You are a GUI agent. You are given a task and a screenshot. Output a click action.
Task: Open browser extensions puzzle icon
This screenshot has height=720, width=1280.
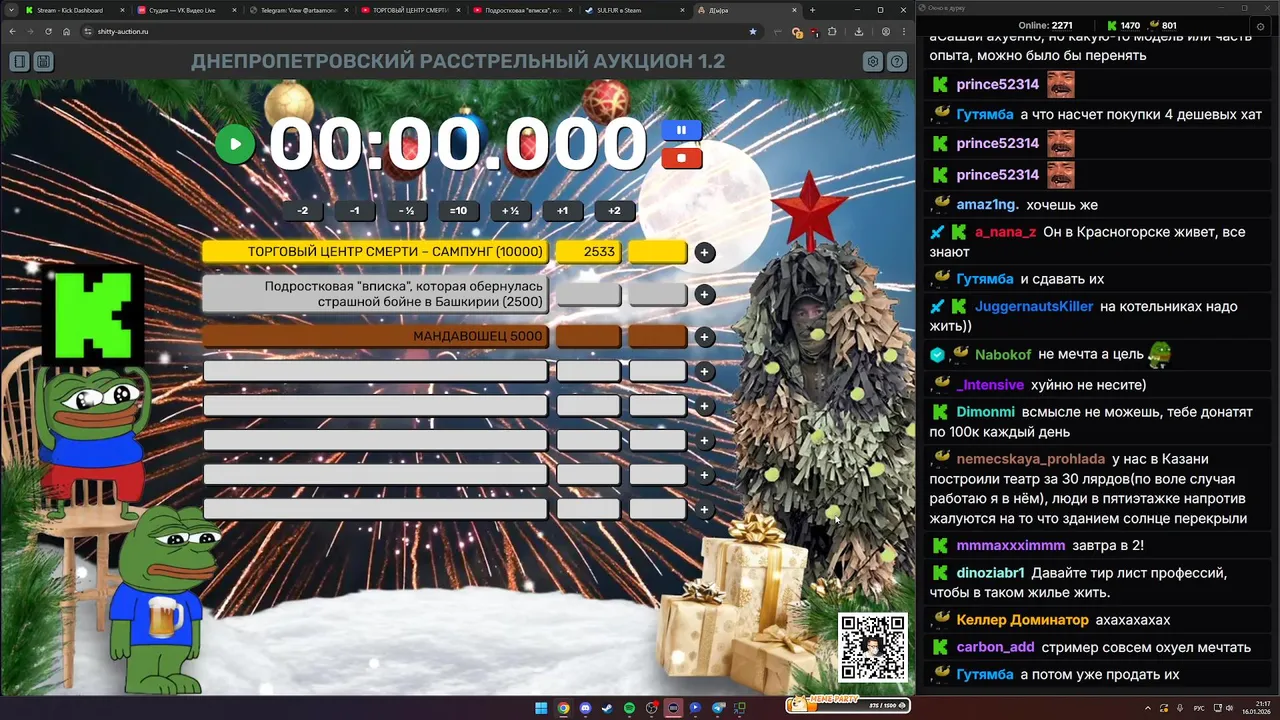click(x=832, y=31)
